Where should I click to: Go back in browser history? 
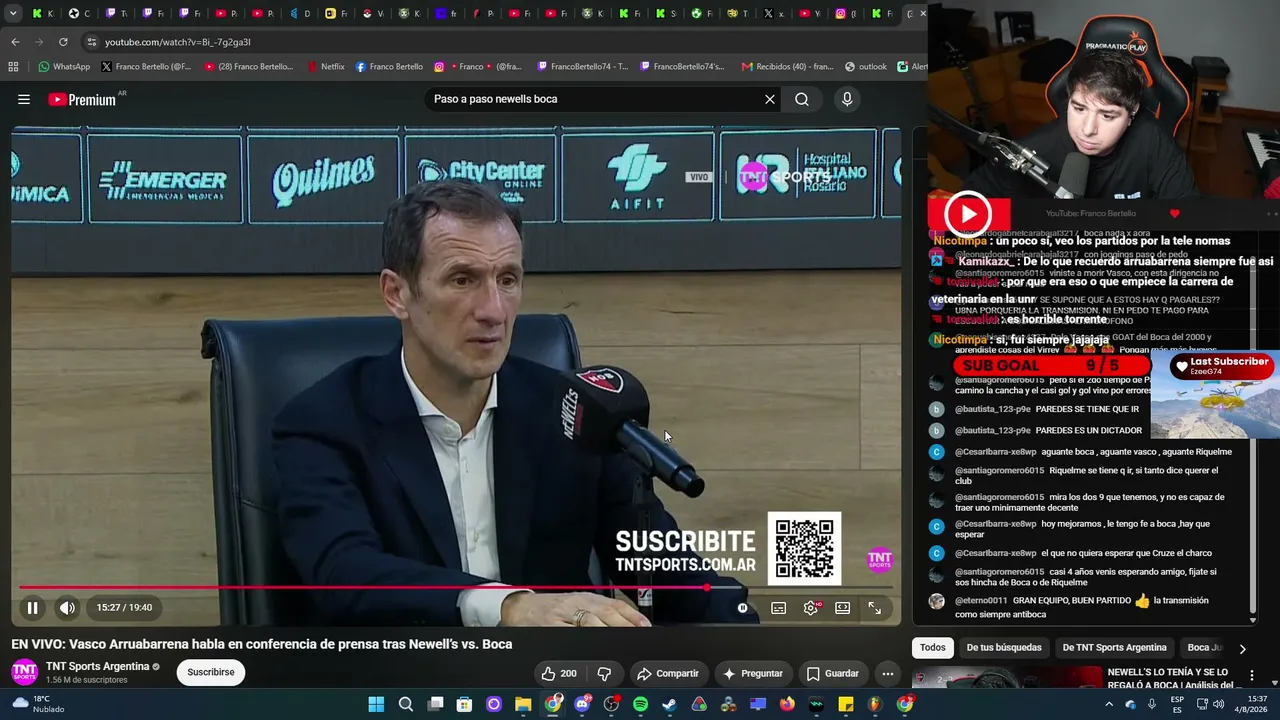click(x=15, y=42)
